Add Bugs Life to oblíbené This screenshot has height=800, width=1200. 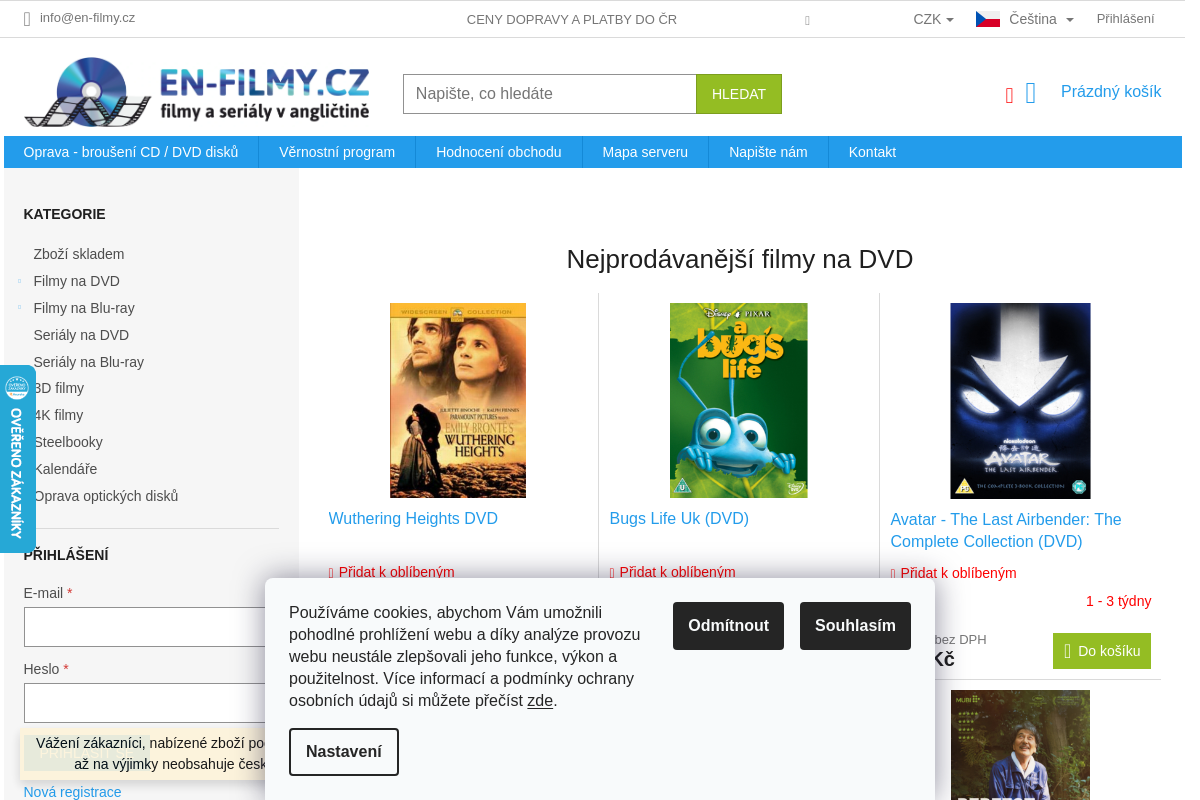click(673, 572)
